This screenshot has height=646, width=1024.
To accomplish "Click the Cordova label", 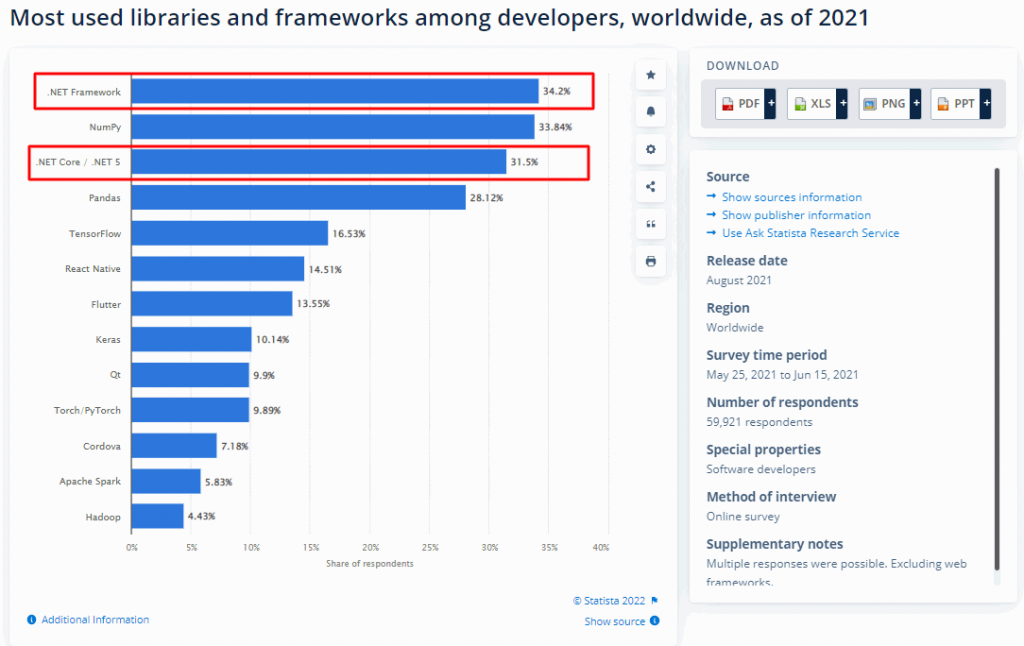I will click(102, 446).
